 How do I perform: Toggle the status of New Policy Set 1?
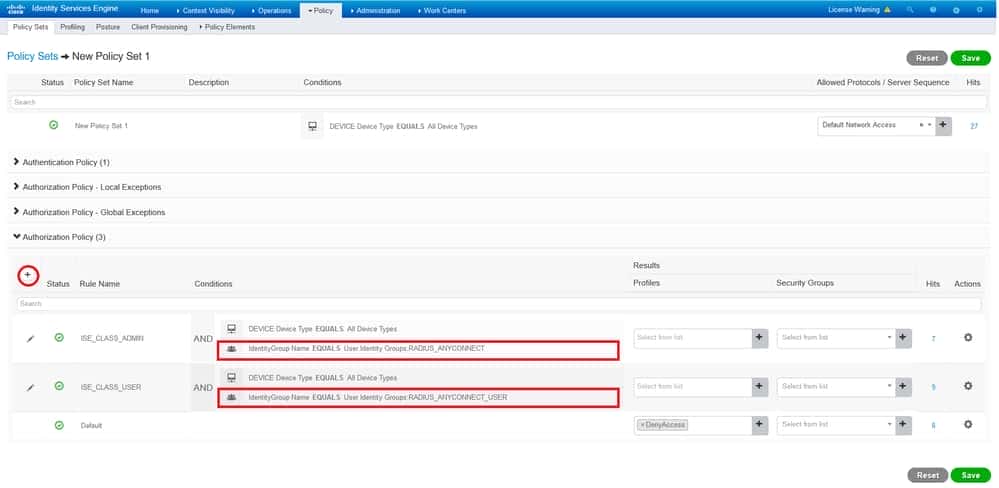[54, 126]
